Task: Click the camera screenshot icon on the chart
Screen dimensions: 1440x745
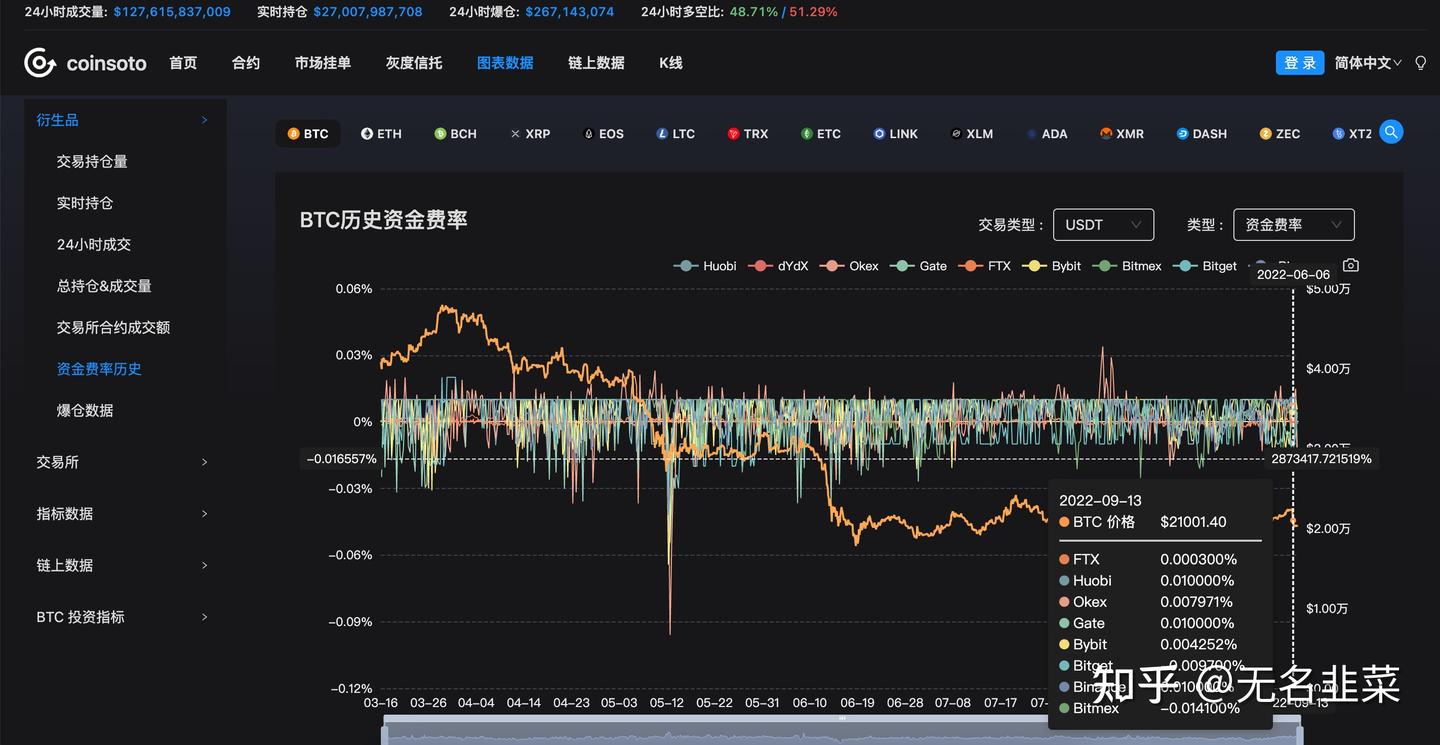Action: (1350, 265)
